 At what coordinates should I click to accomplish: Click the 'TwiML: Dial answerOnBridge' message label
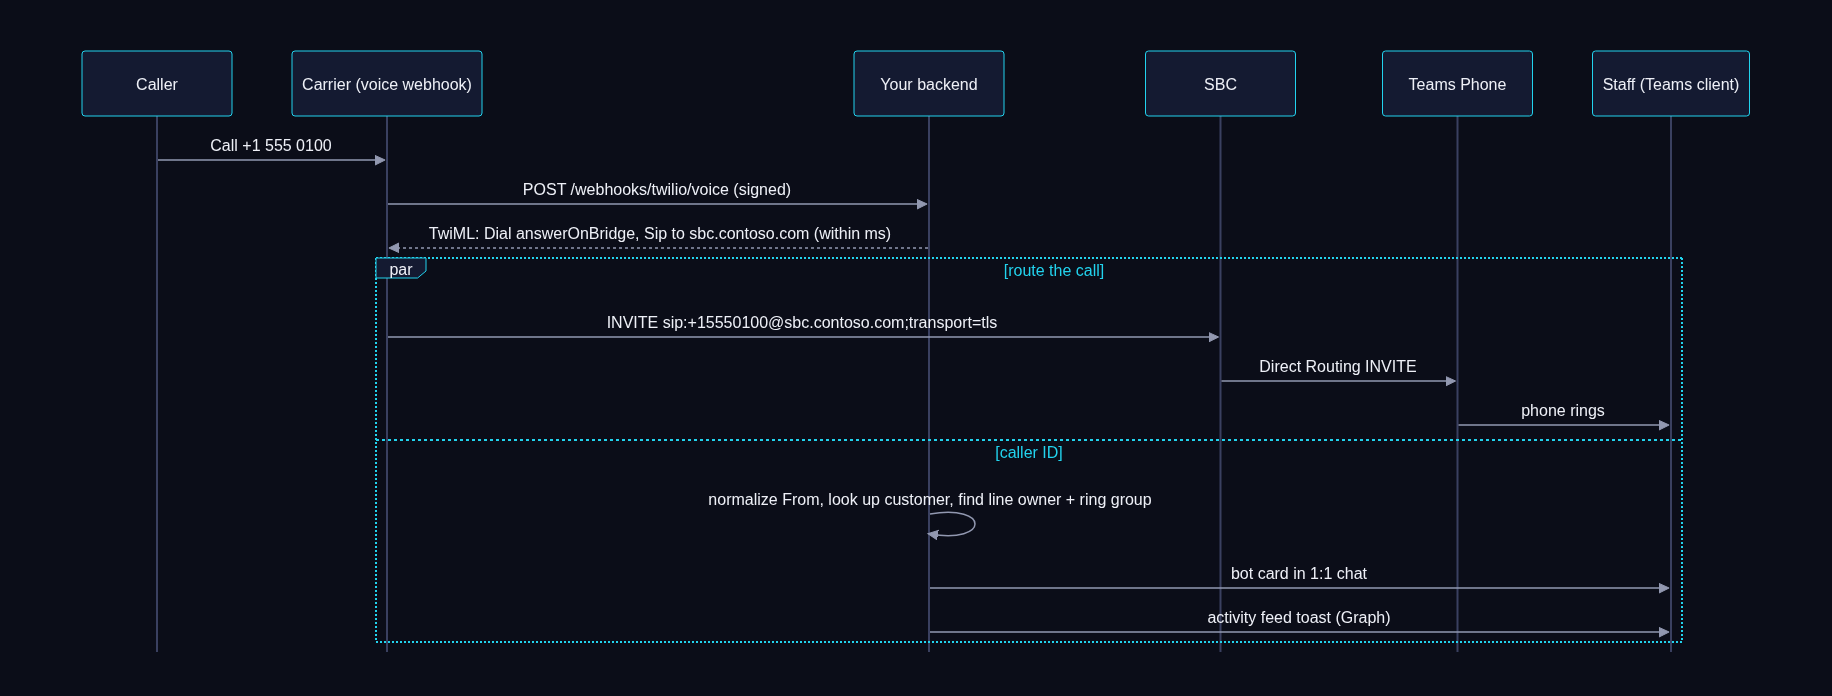(x=660, y=234)
